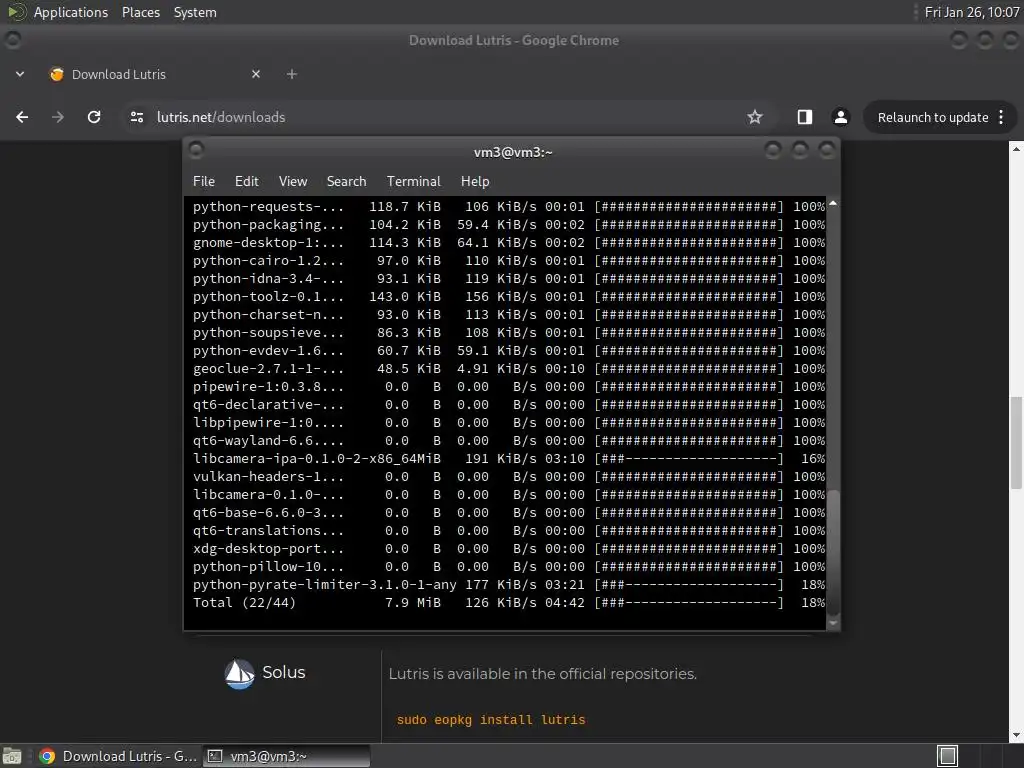Click the terminal scrollbar down arrow
This screenshot has width=1024, height=768.
point(833,623)
